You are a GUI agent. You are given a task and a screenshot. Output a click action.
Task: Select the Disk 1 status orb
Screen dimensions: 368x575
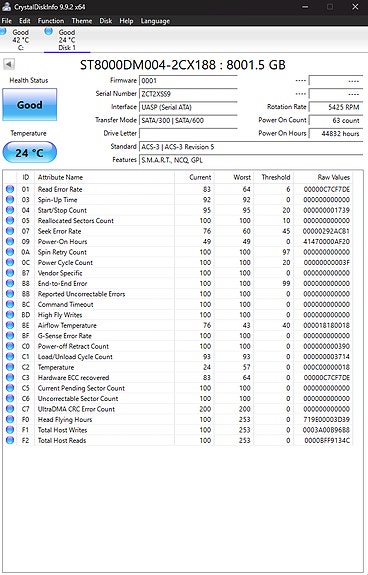click(x=48, y=32)
